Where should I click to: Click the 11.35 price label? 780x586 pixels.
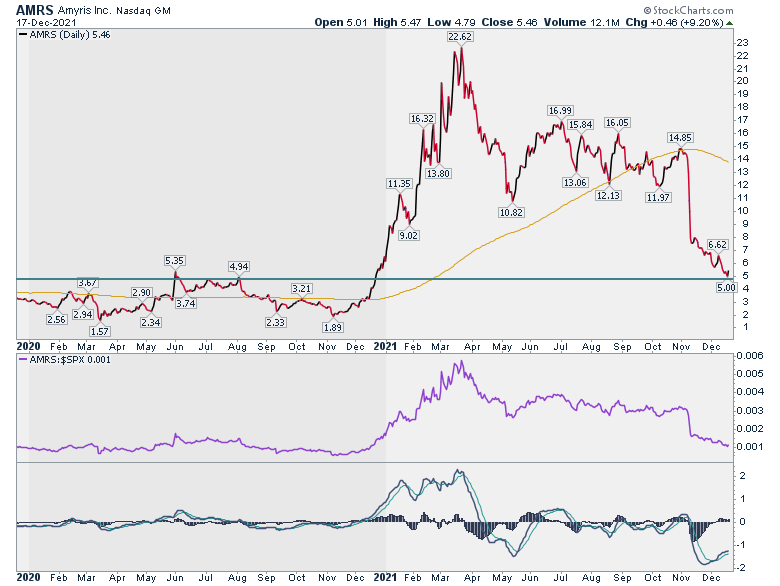click(399, 184)
